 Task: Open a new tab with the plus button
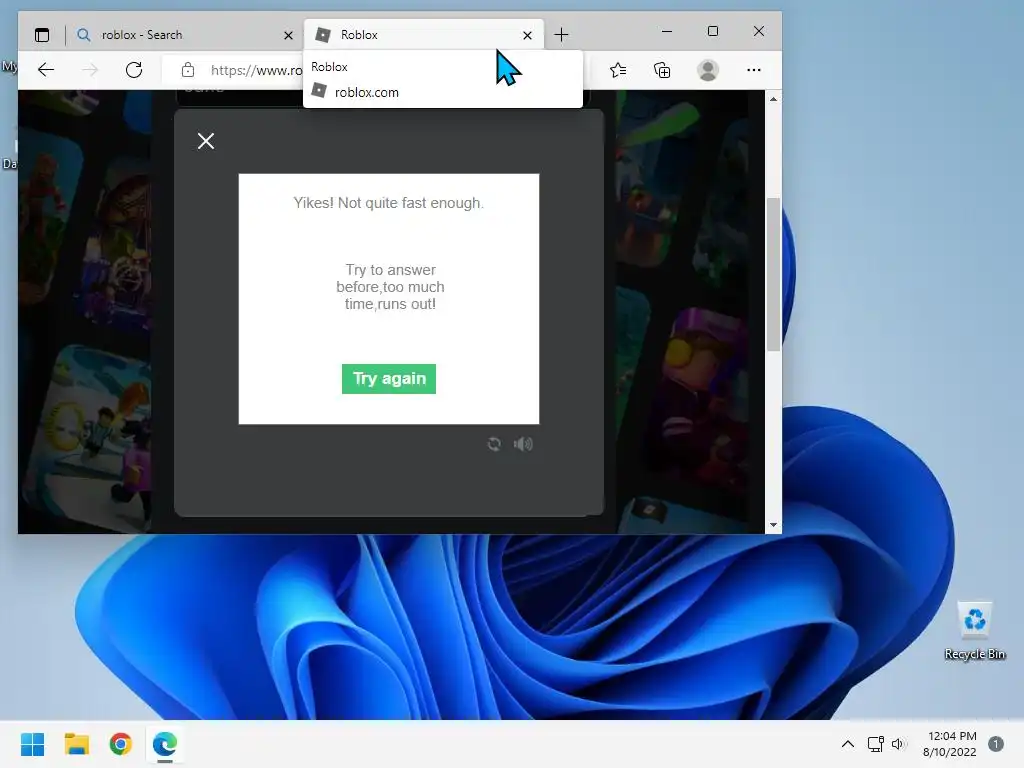(x=561, y=35)
